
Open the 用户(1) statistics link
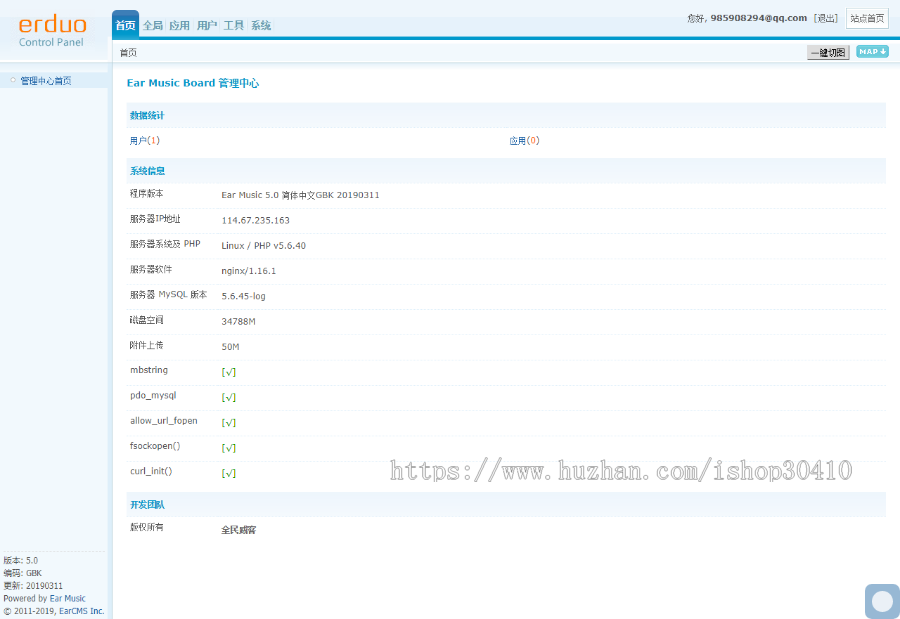145,141
